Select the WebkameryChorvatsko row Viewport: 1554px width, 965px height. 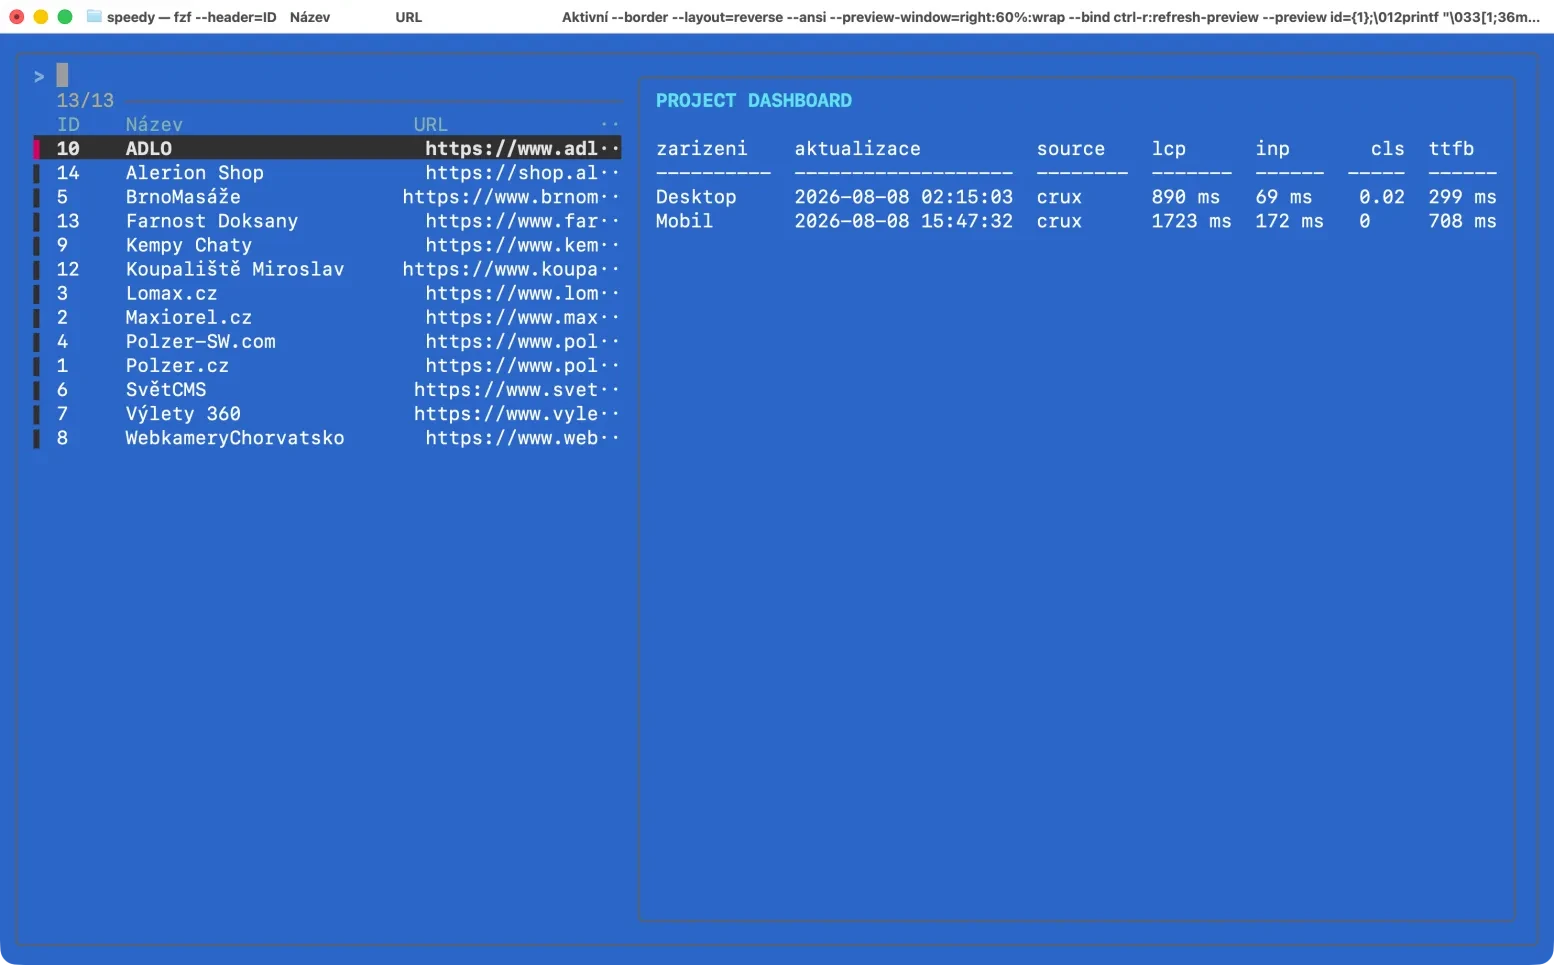pyautogui.click(x=327, y=437)
